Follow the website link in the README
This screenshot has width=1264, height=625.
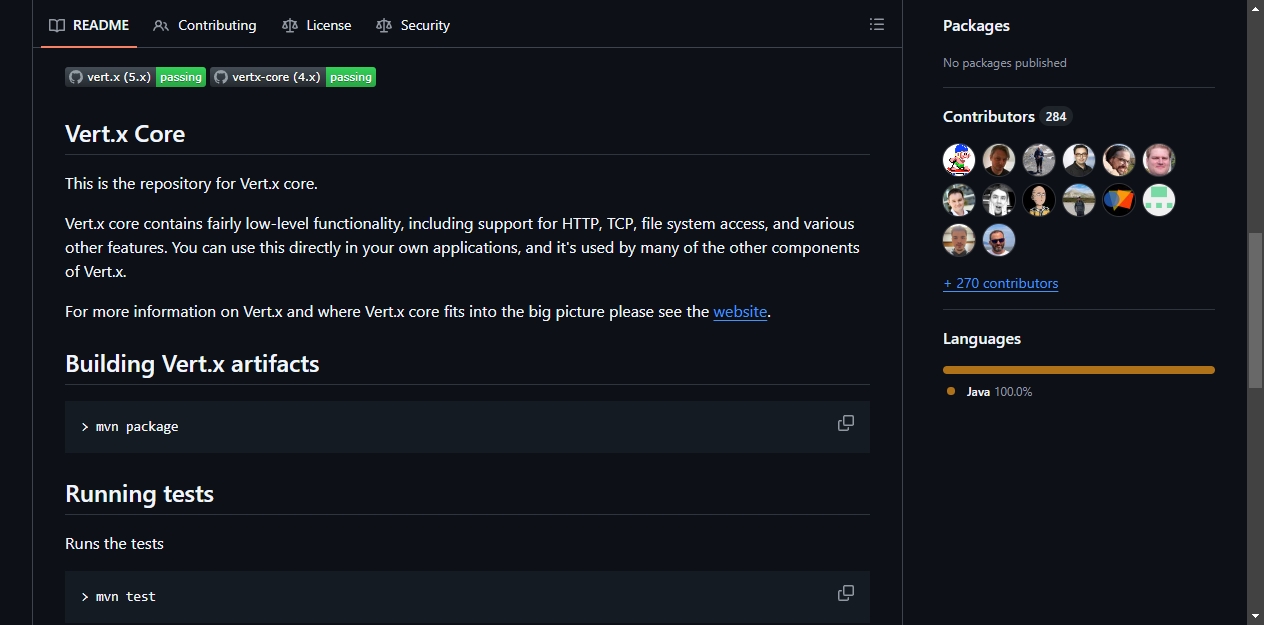[x=740, y=311]
